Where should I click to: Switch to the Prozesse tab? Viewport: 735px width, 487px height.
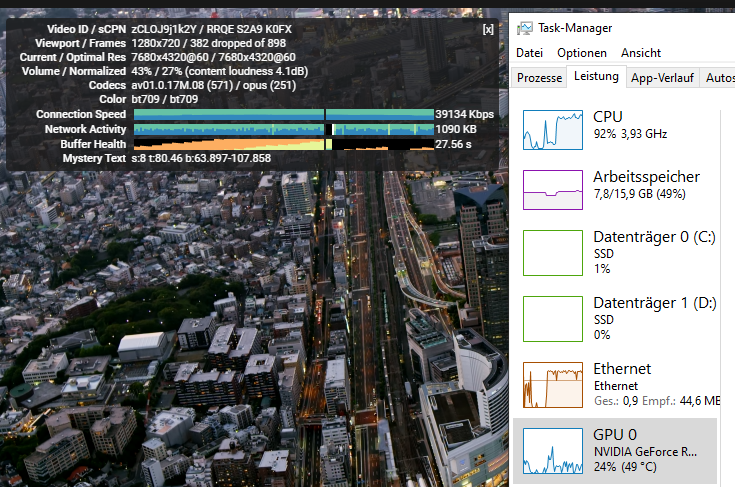539,78
